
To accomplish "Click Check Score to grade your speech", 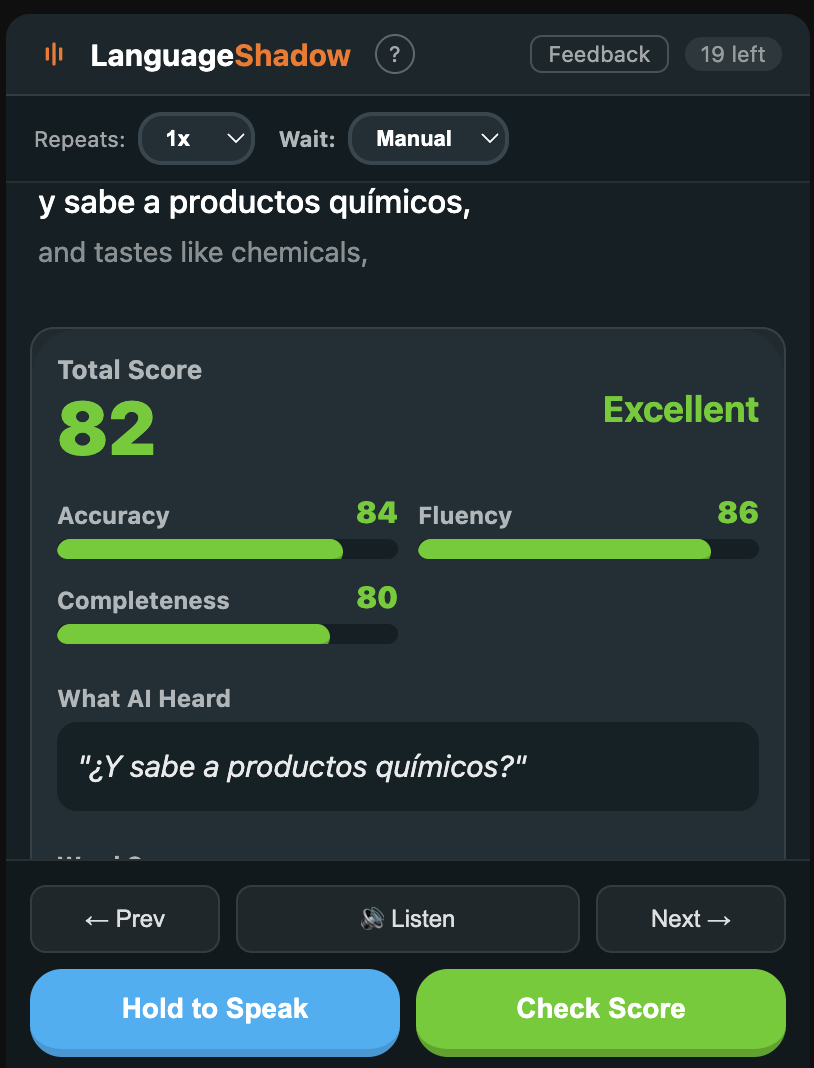I will pyautogui.click(x=600, y=1008).
